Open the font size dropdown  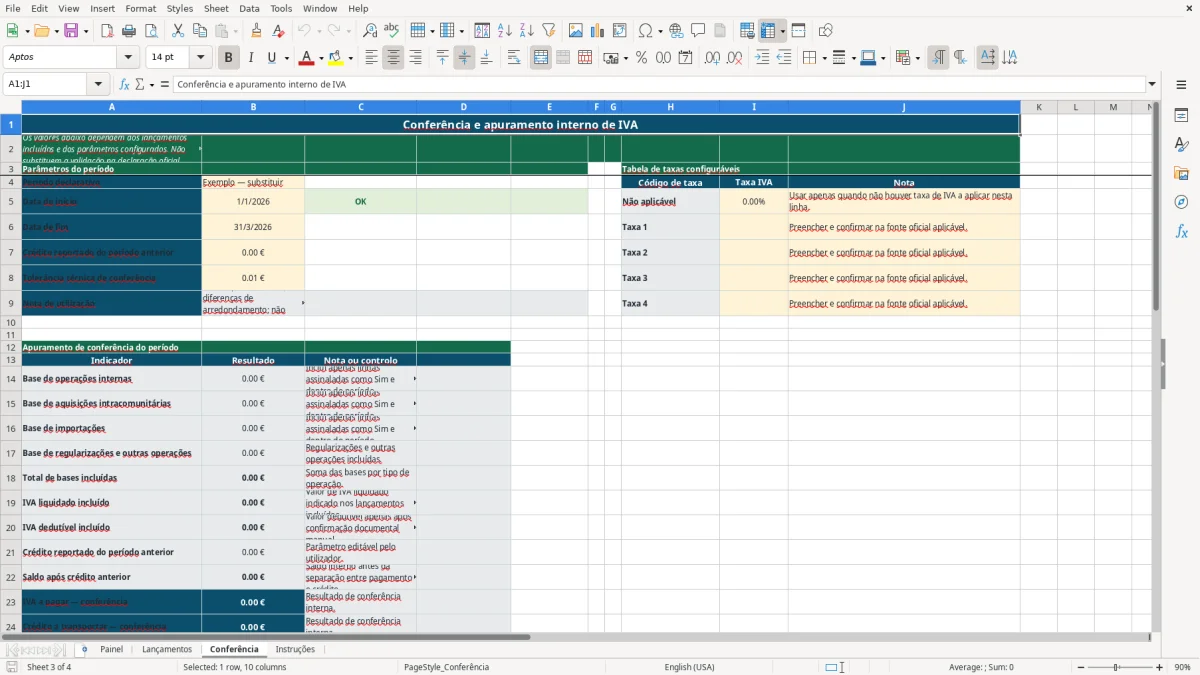click(201, 58)
